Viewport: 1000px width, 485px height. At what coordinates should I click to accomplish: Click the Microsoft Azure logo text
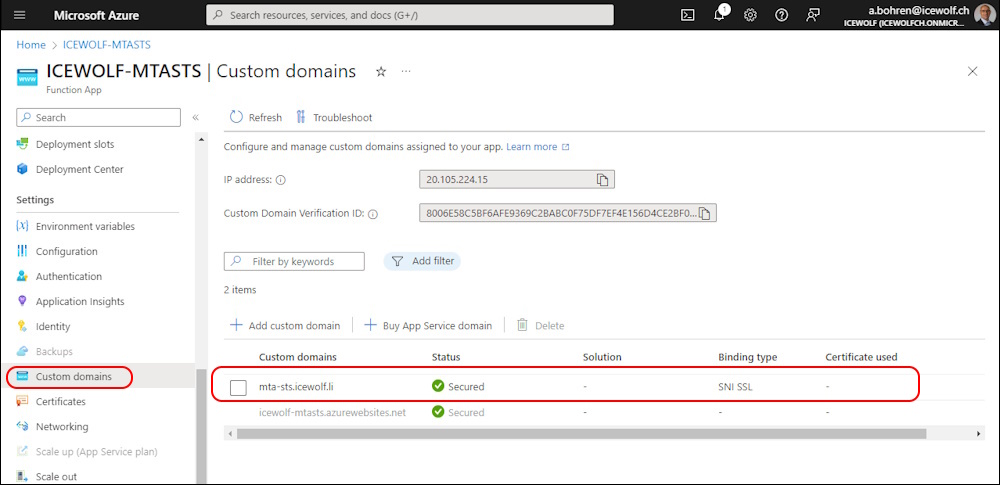(96, 15)
